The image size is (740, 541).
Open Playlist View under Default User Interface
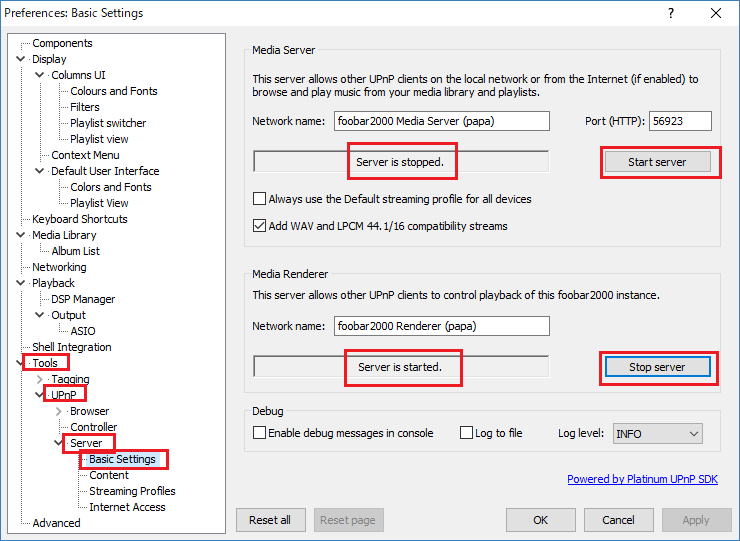point(99,203)
